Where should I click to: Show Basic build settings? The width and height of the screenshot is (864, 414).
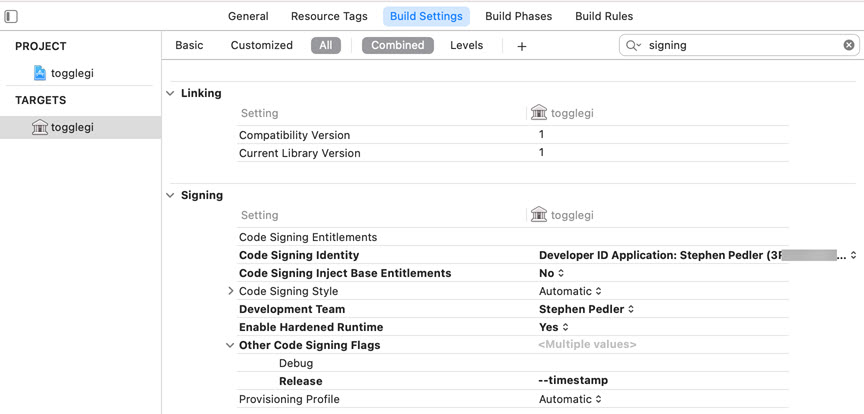click(x=189, y=45)
